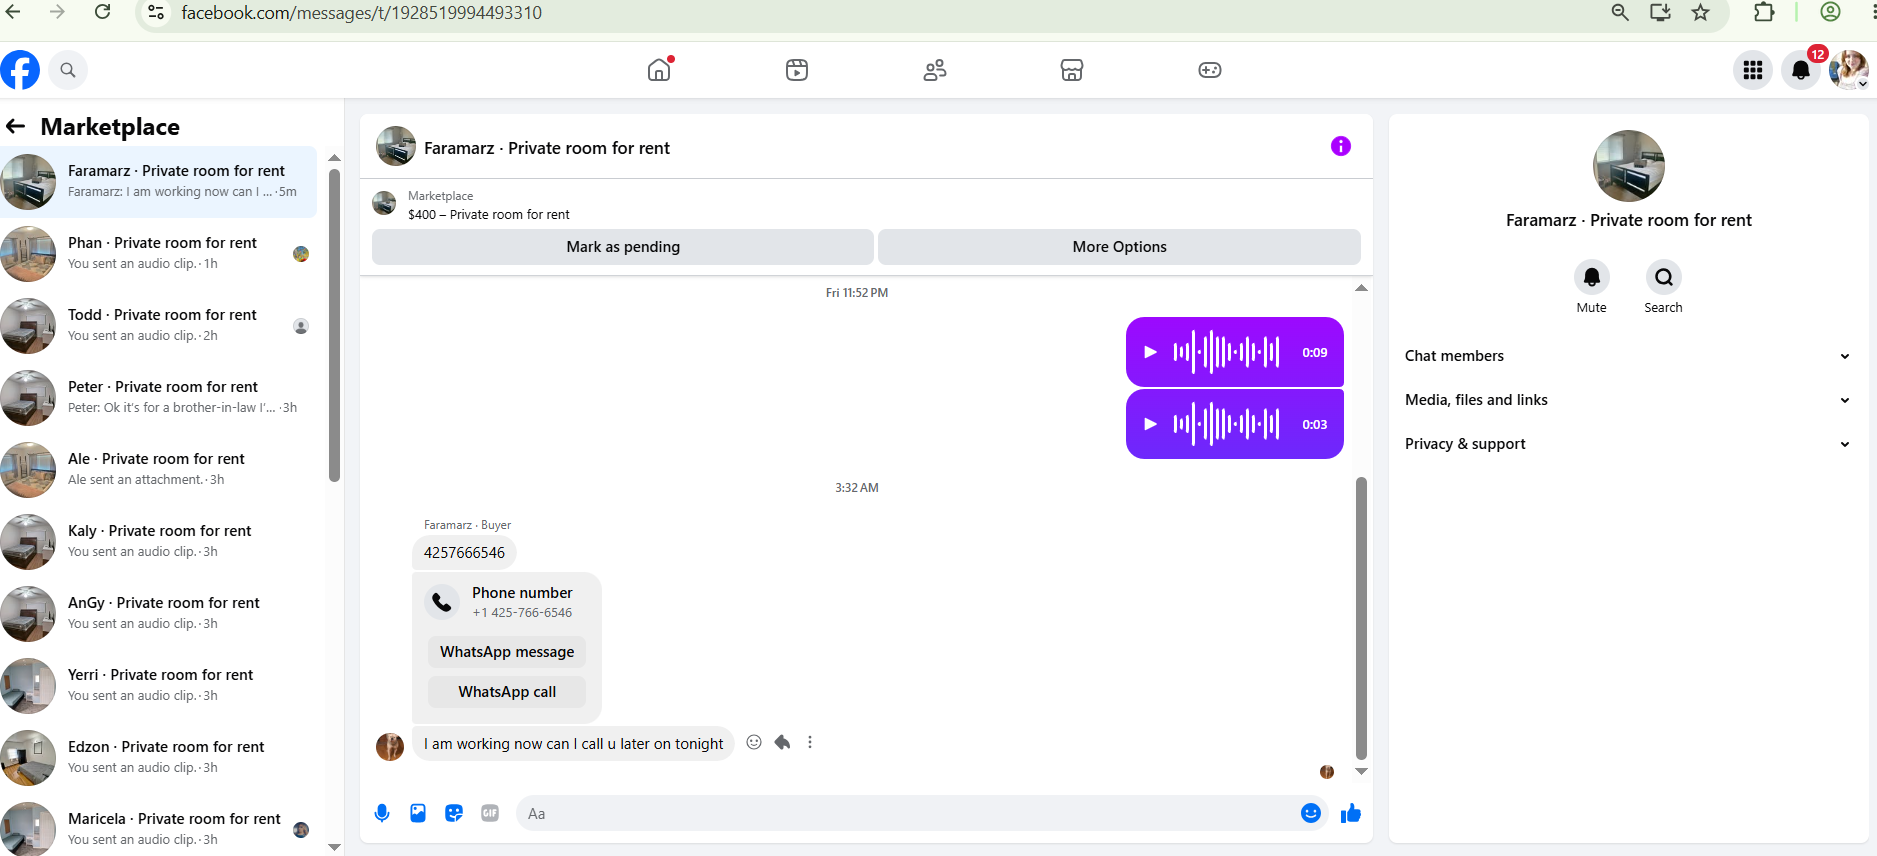Click WhatsApp message button

pyautogui.click(x=507, y=652)
